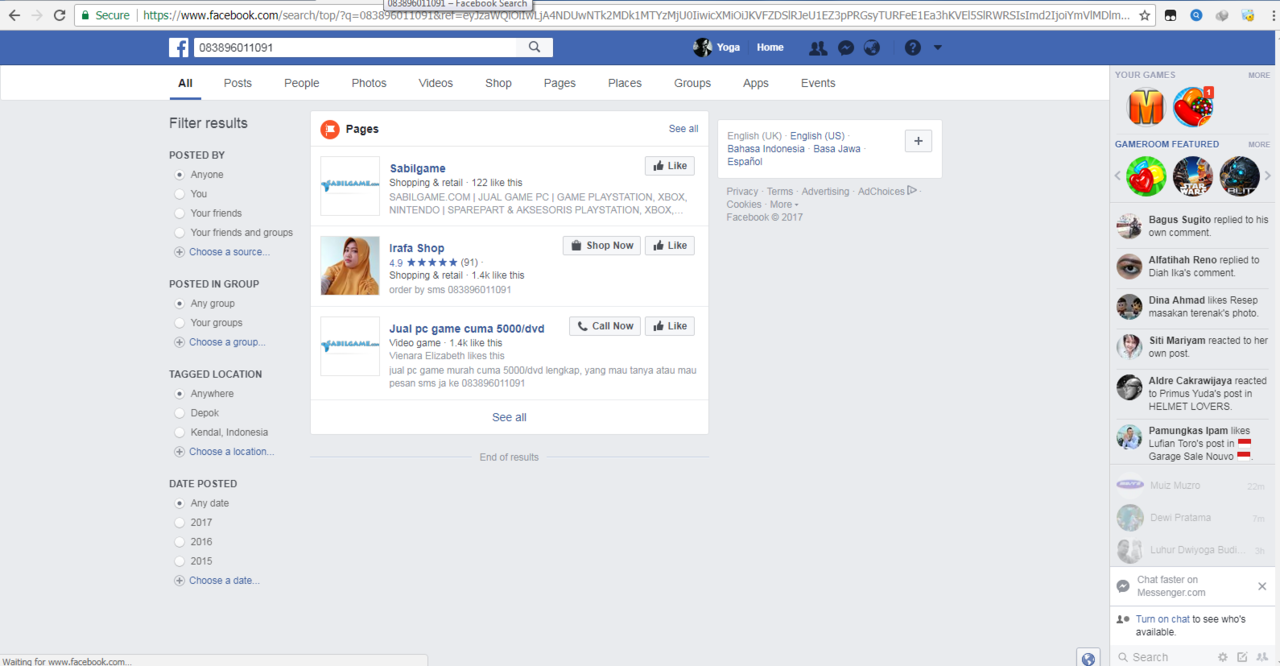Open the Irafa Shop page link
The image size is (1280, 666).
tap(417, 248)
